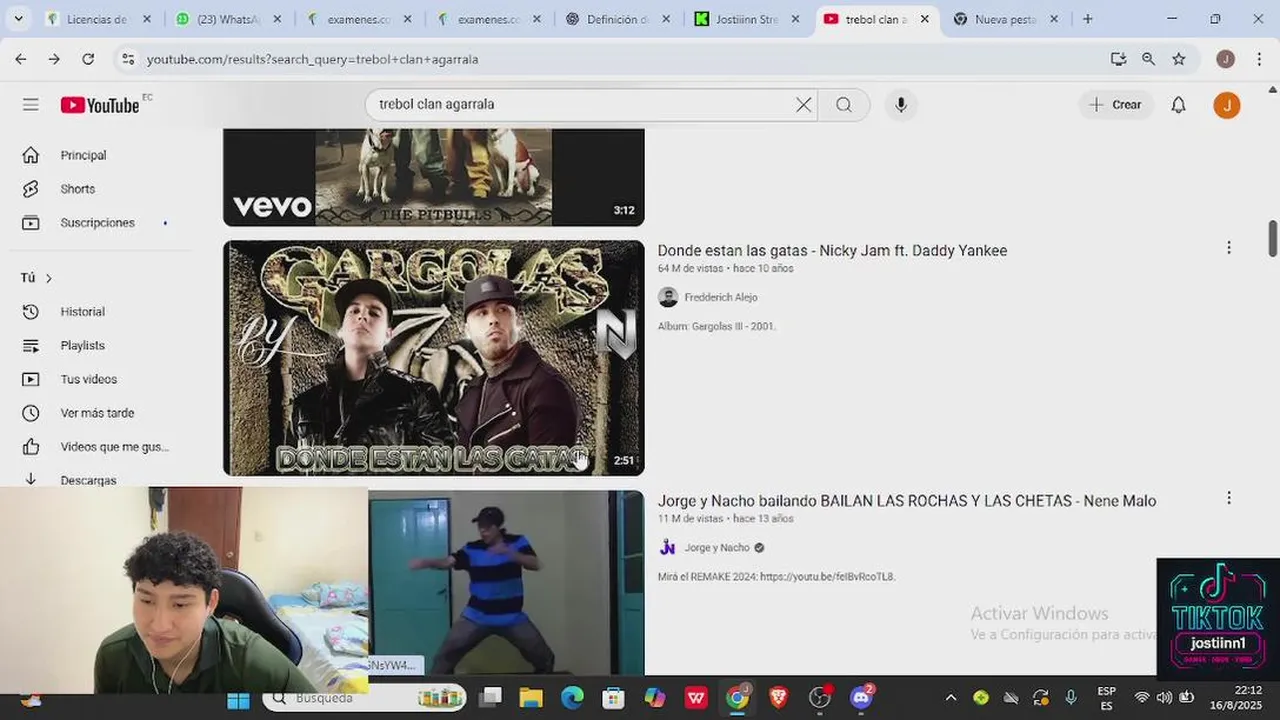Open Brave browser from the taskbar
1280x720 pixels.
tap(778, 698)
